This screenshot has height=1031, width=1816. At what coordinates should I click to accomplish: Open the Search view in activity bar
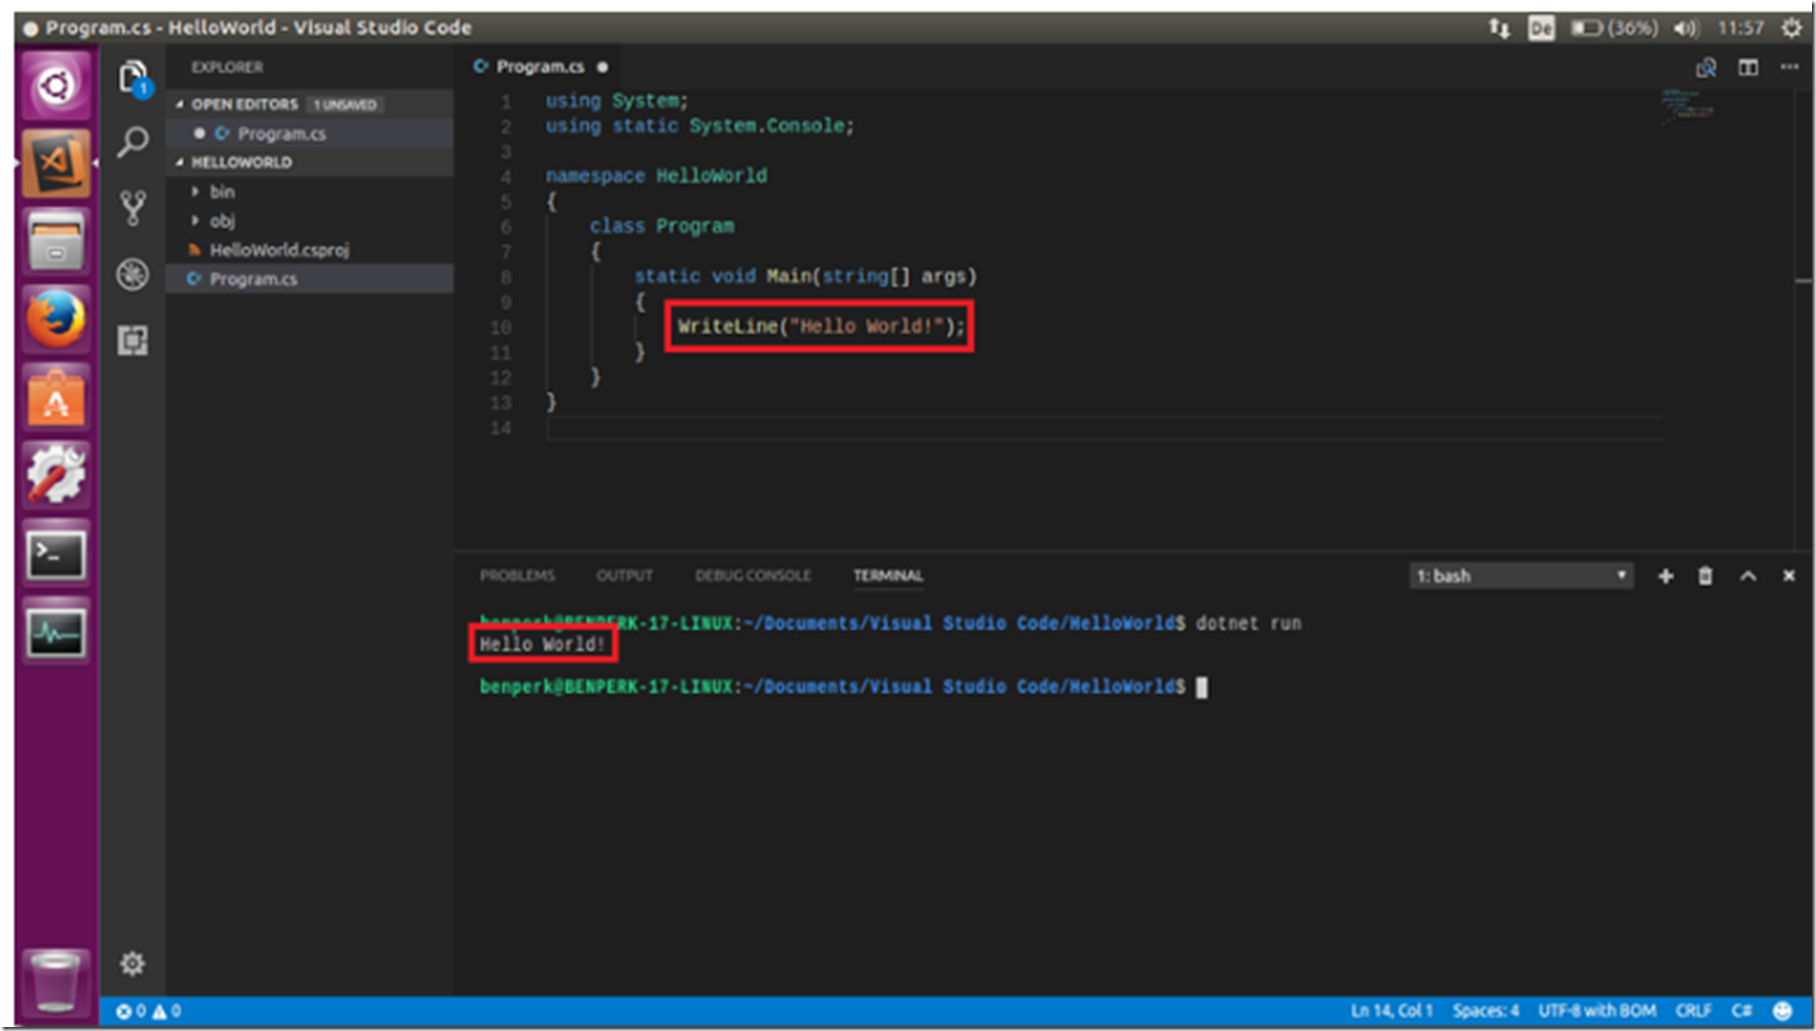click(132, 142)
